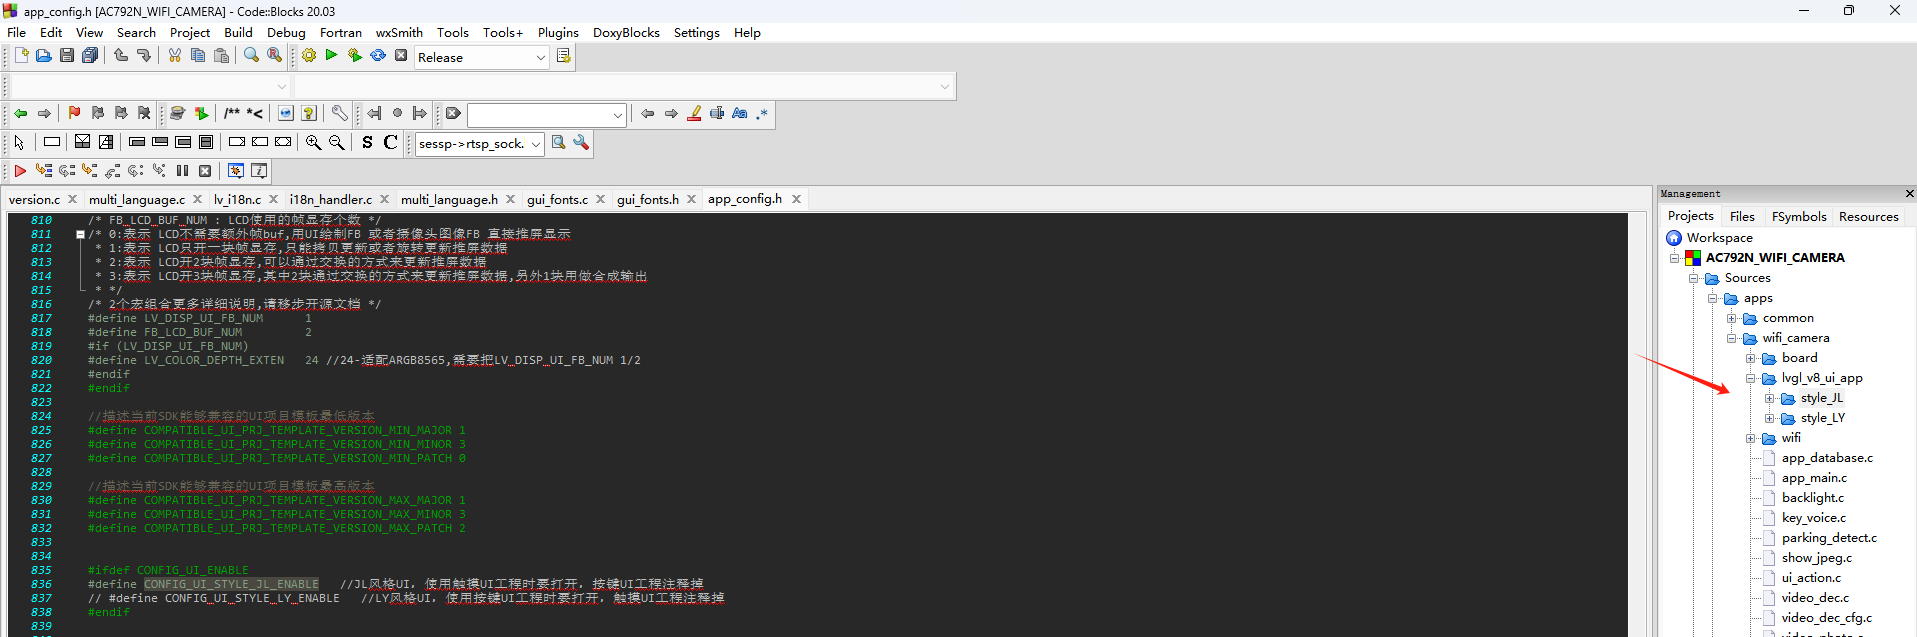This screenshot has height=637, width=1917.
Task: Click the Break debugger pause icon
Action: click(x=182, y=171)
